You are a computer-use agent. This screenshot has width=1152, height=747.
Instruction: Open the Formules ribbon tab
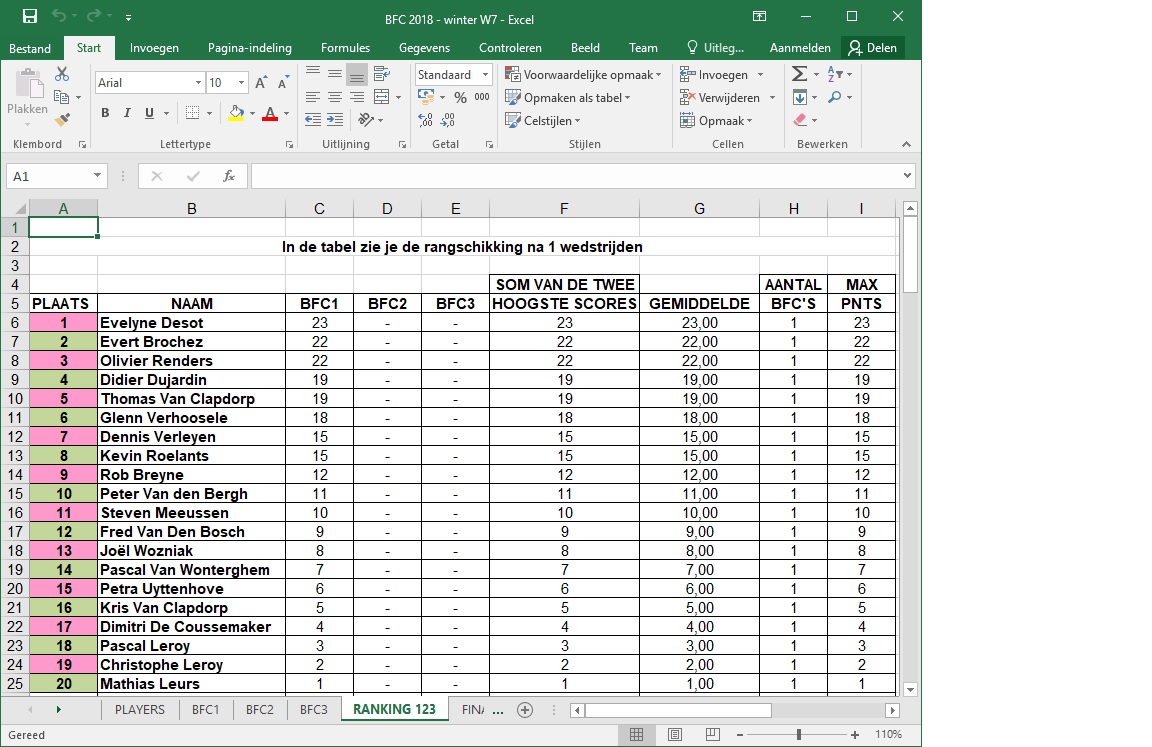coord(345,48)
